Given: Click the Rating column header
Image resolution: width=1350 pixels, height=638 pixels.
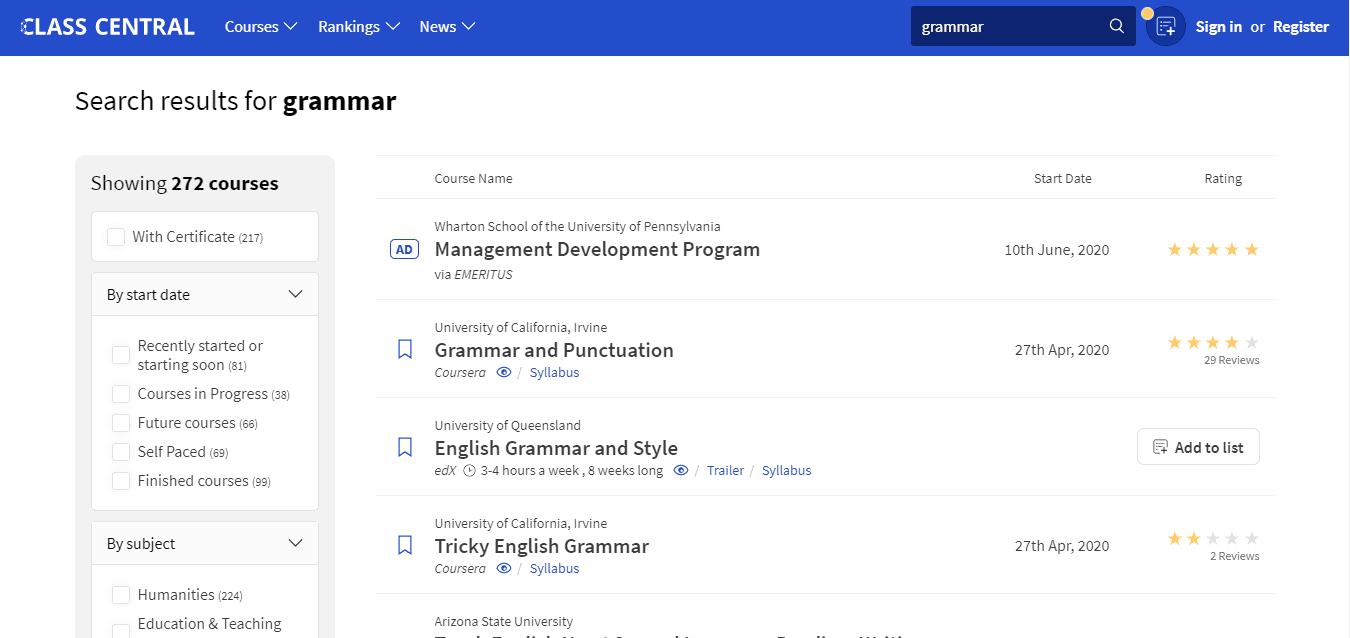Looking at the screenshot, I should (x=1223, y=178).
